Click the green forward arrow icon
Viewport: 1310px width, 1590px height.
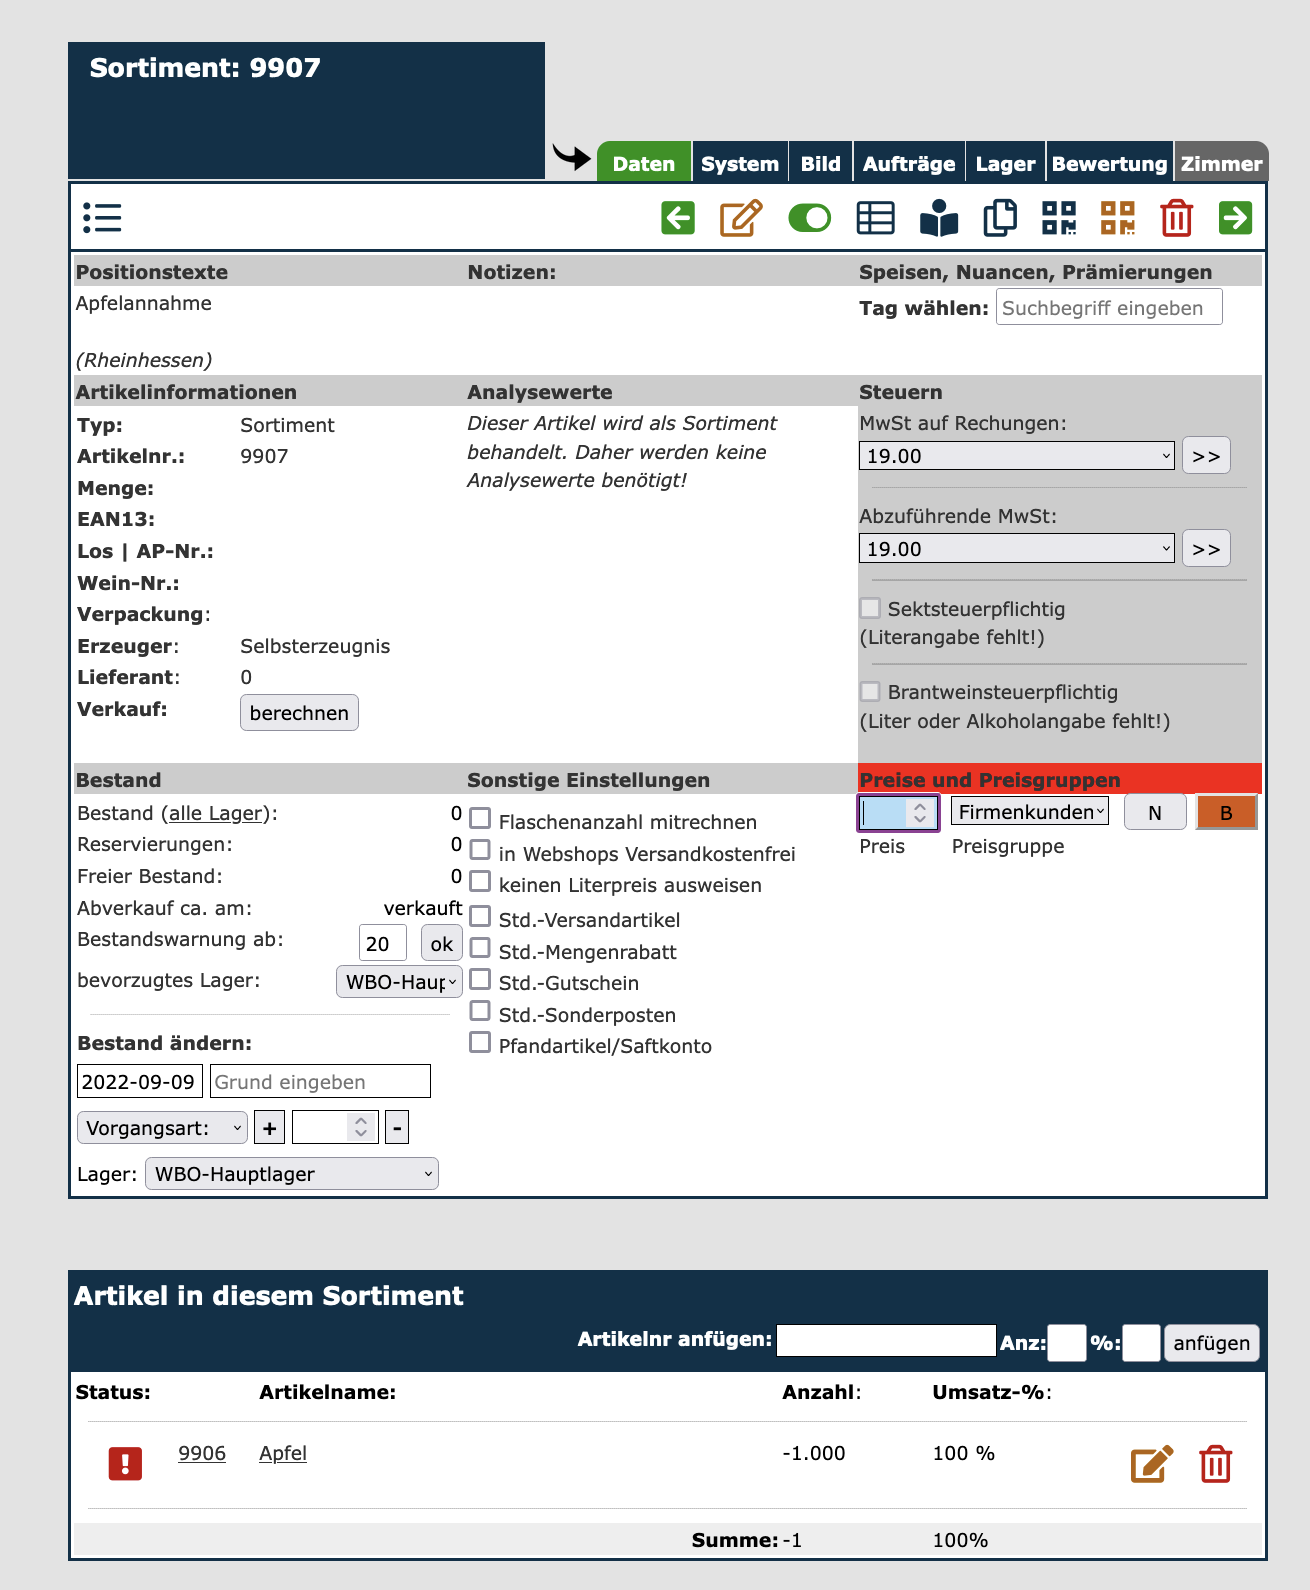(x=1235, y=218)
